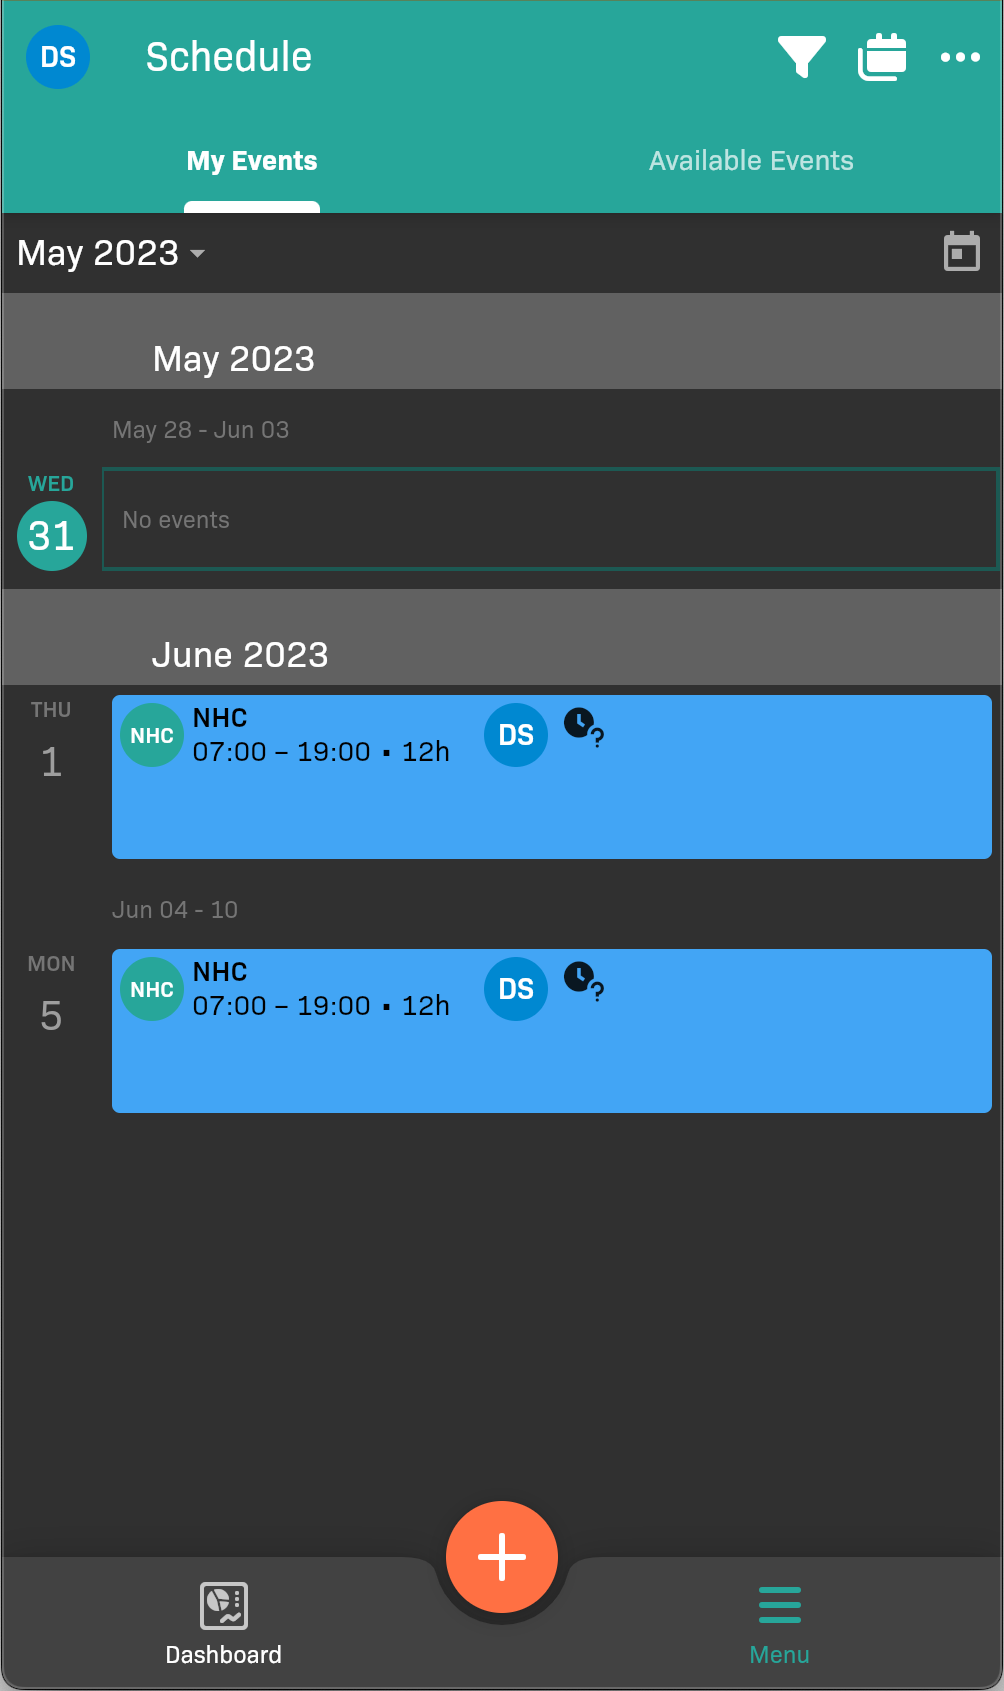Viewport: 1004px width, 1691px height.
Task: Open the Menu button in bottom bar
Action: pos(779,1622)
